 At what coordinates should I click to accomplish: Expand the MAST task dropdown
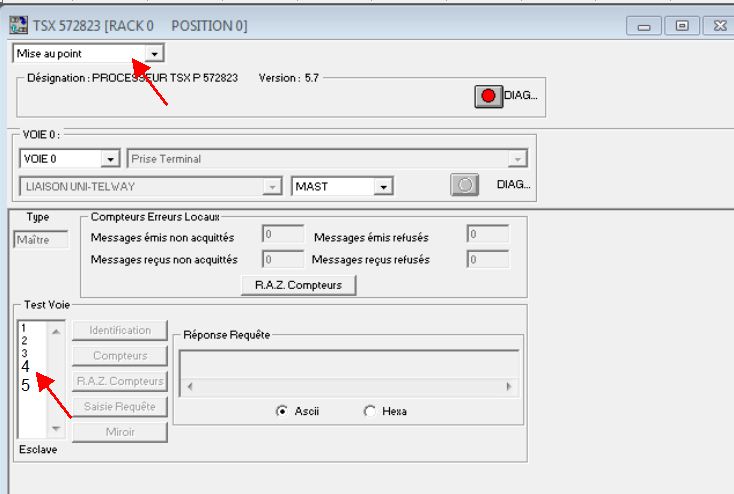[383, 187]
